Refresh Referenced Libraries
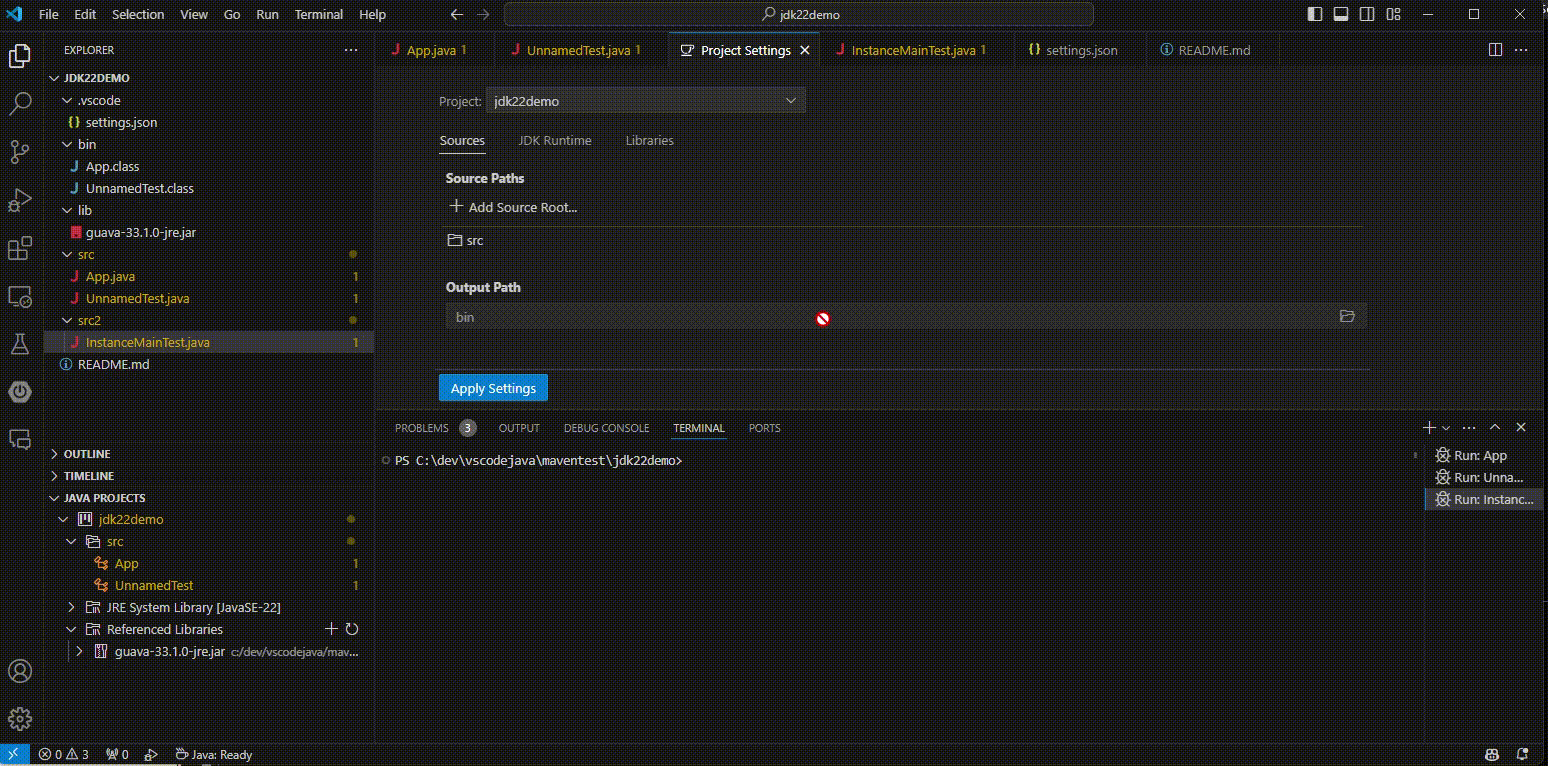This screenshot has width=1548, height=766. [x=352, y=629]
